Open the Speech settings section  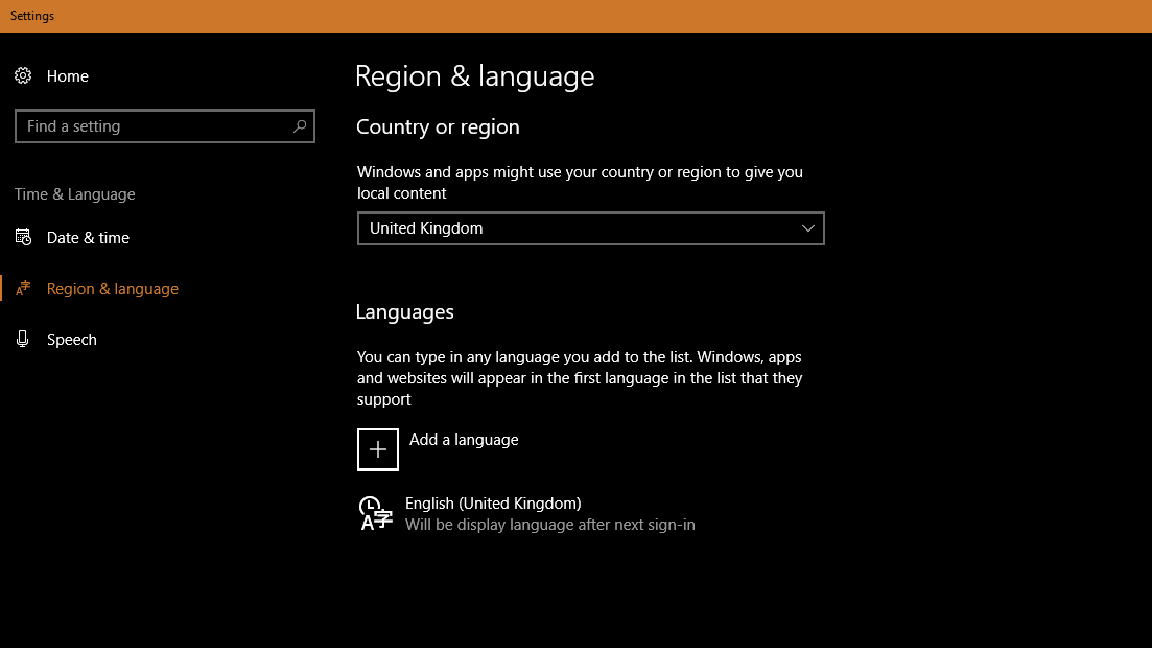(x=71, y=339)
